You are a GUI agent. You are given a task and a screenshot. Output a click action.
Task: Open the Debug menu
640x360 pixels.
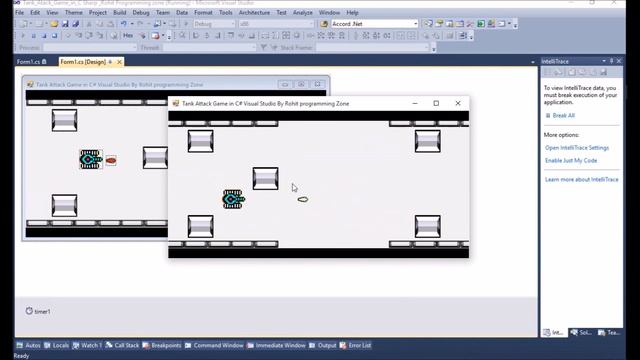(141, 13)
